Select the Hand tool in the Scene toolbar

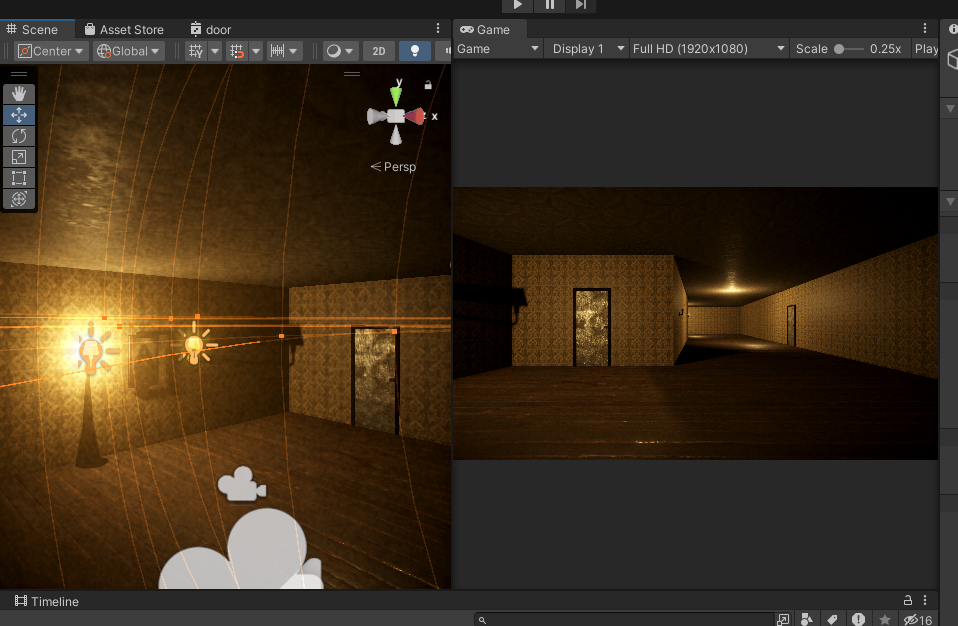pyautogui.click(x=19, y=93)
